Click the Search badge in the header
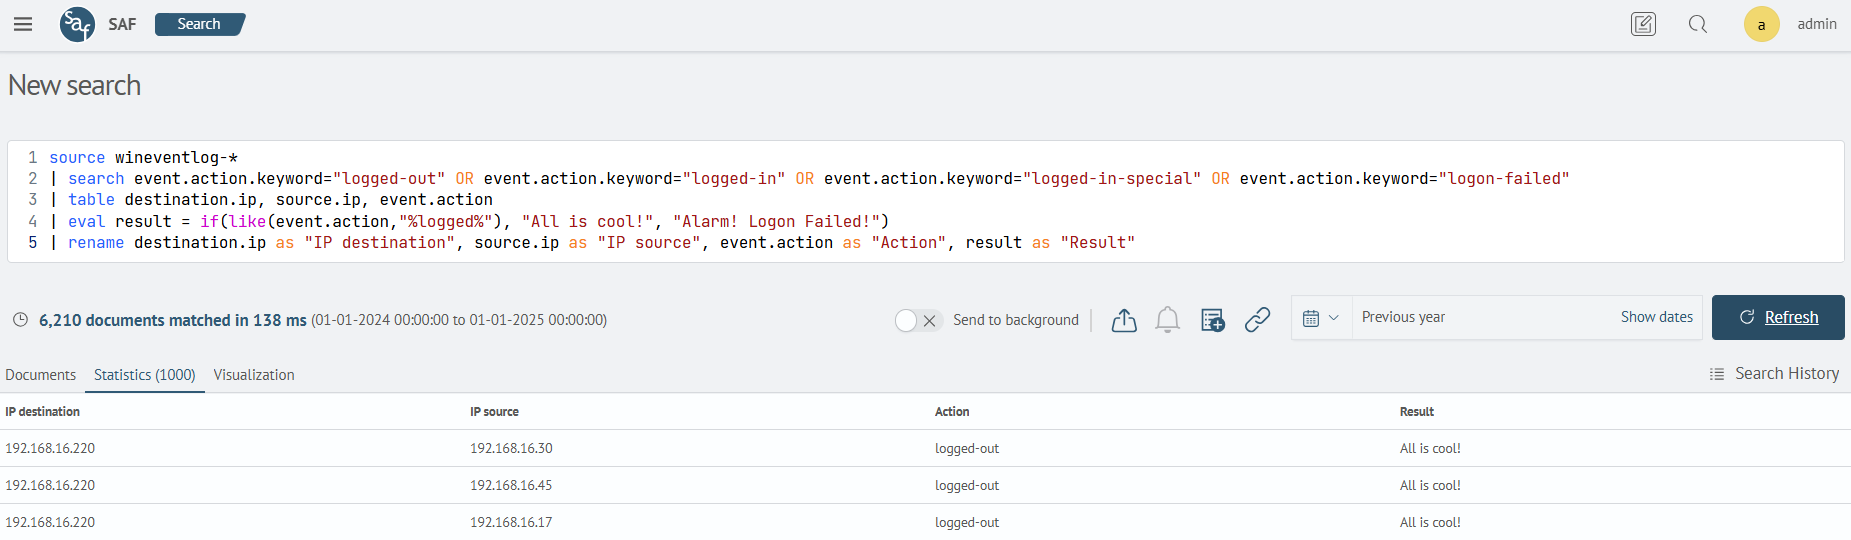The width and height of the screenshot is (1851, 540). point(200,24)
